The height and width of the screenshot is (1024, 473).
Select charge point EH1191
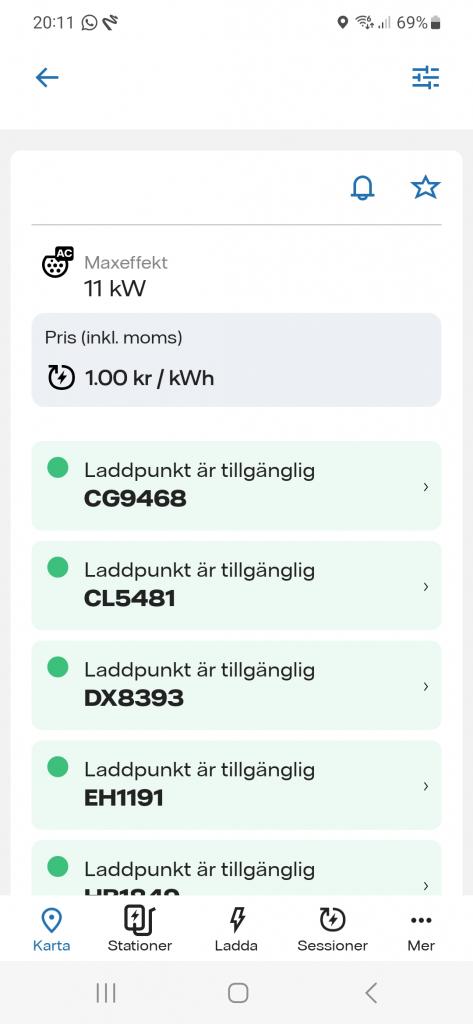pyautogui.click(x=236, y=785)
